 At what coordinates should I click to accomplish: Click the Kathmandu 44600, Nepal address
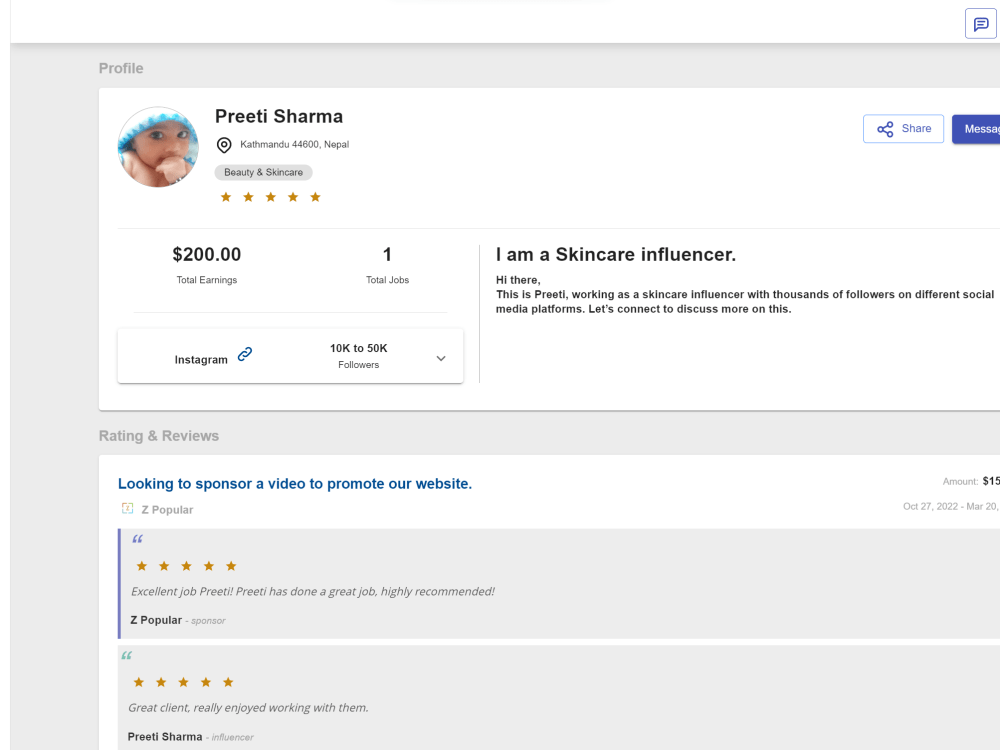tap(295, 145)
